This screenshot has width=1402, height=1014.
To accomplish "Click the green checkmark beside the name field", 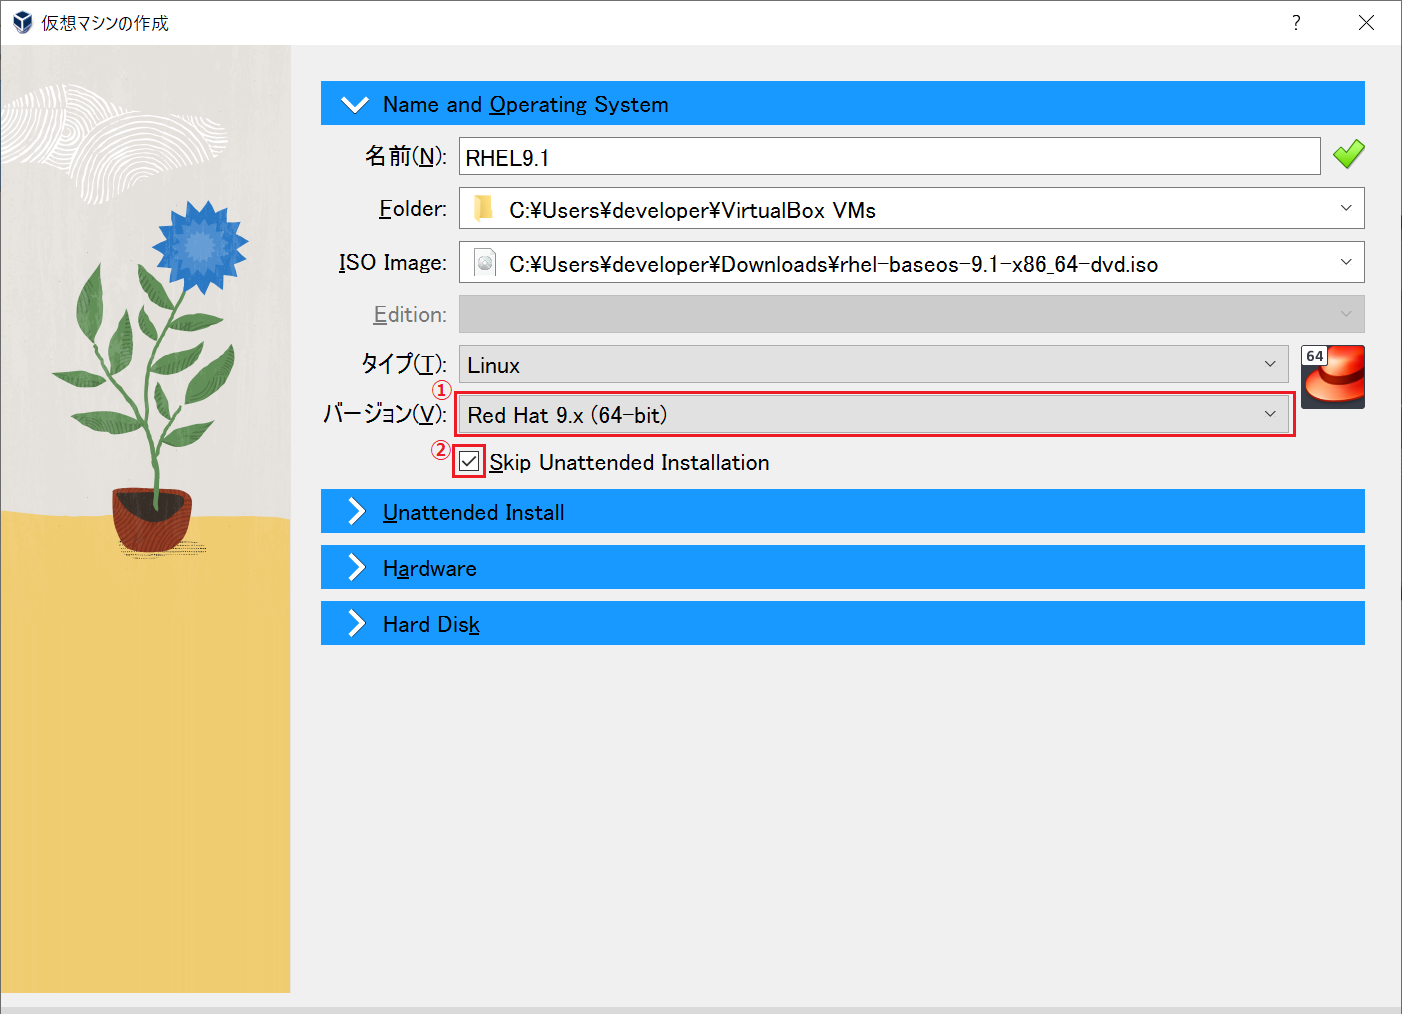I will coord(1348,154).
